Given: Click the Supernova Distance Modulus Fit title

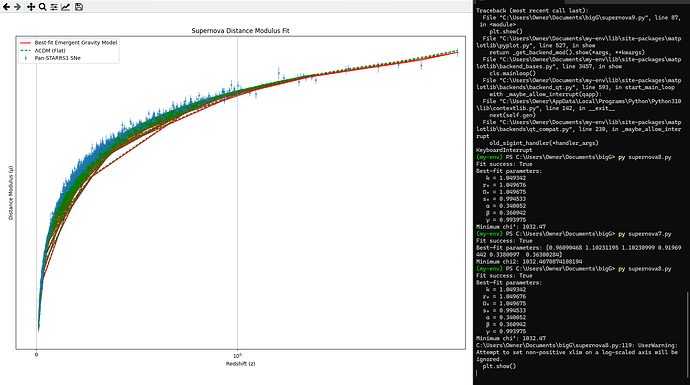Looking at the screenshot, I should pyautogui.click(x=240, y=31).
